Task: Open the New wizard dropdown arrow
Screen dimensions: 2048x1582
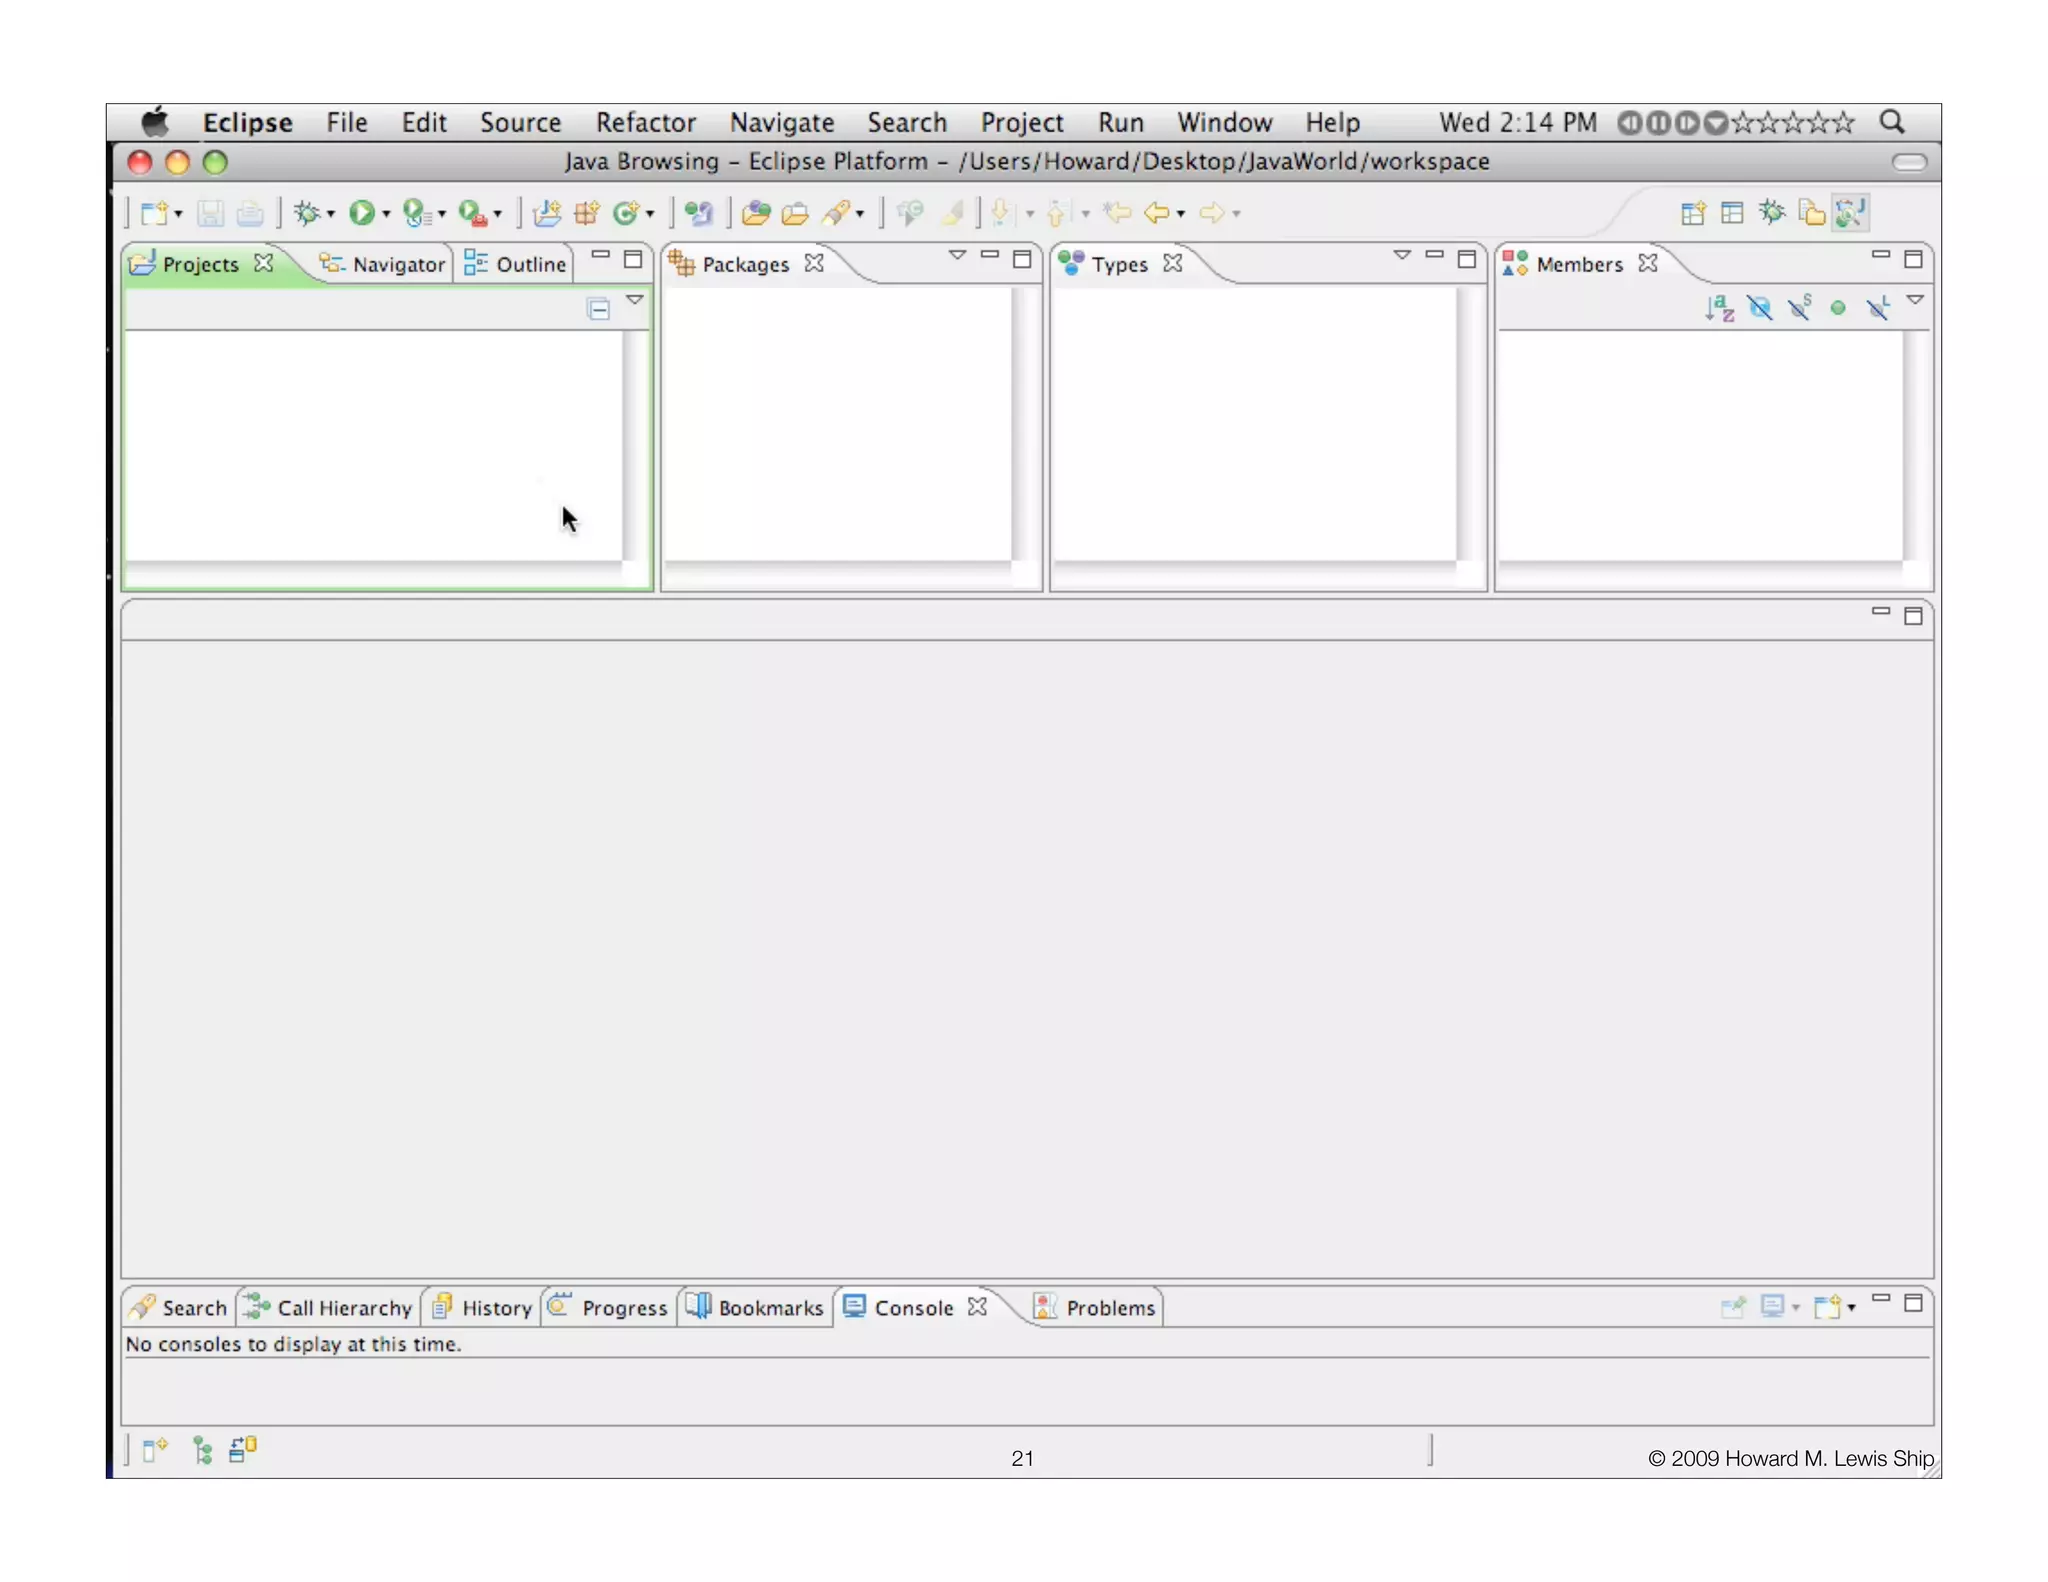Action: (x=179, y=214)
